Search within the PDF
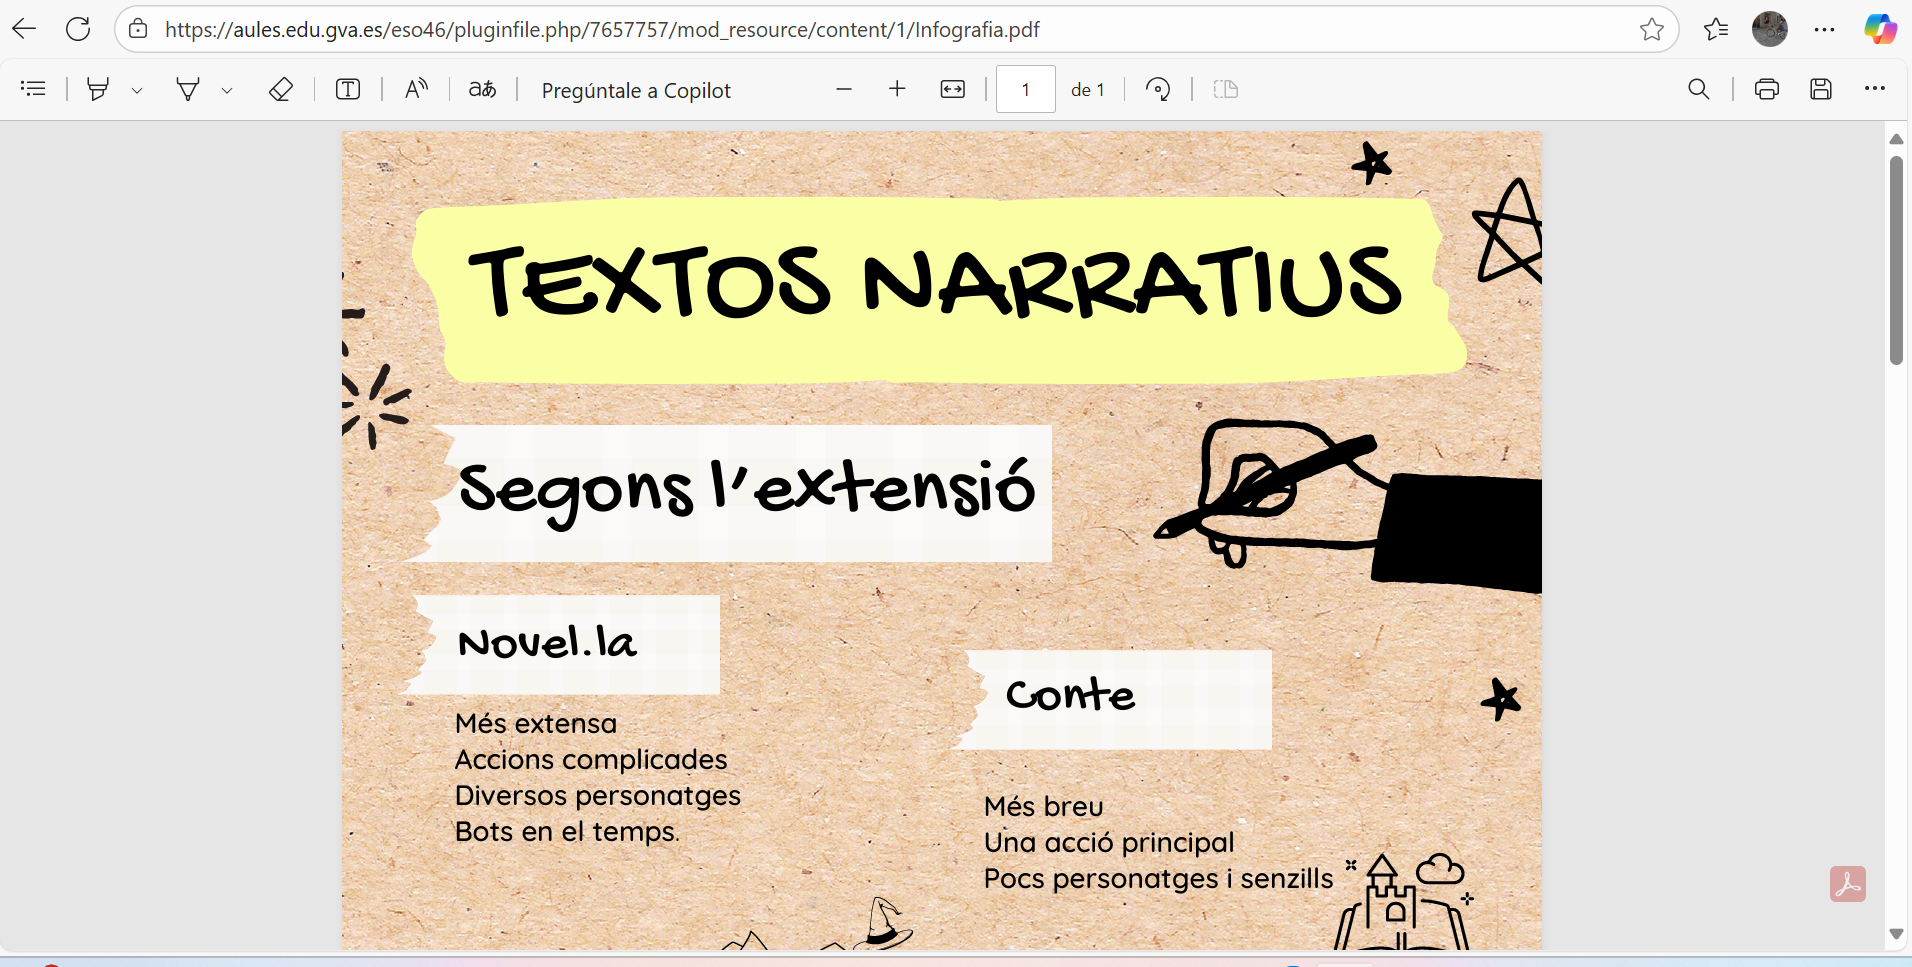1912x967 pixels. (x=1698, y=89)
